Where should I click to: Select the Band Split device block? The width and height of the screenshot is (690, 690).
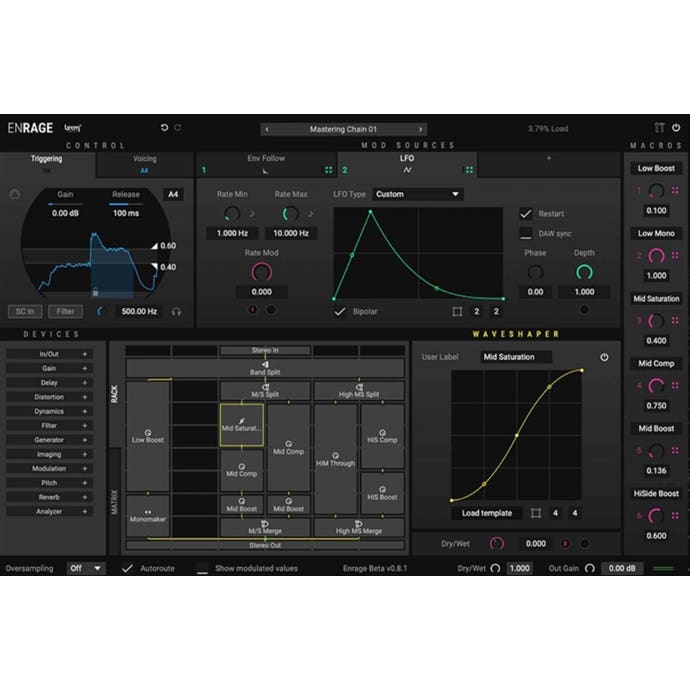point(265,368)
